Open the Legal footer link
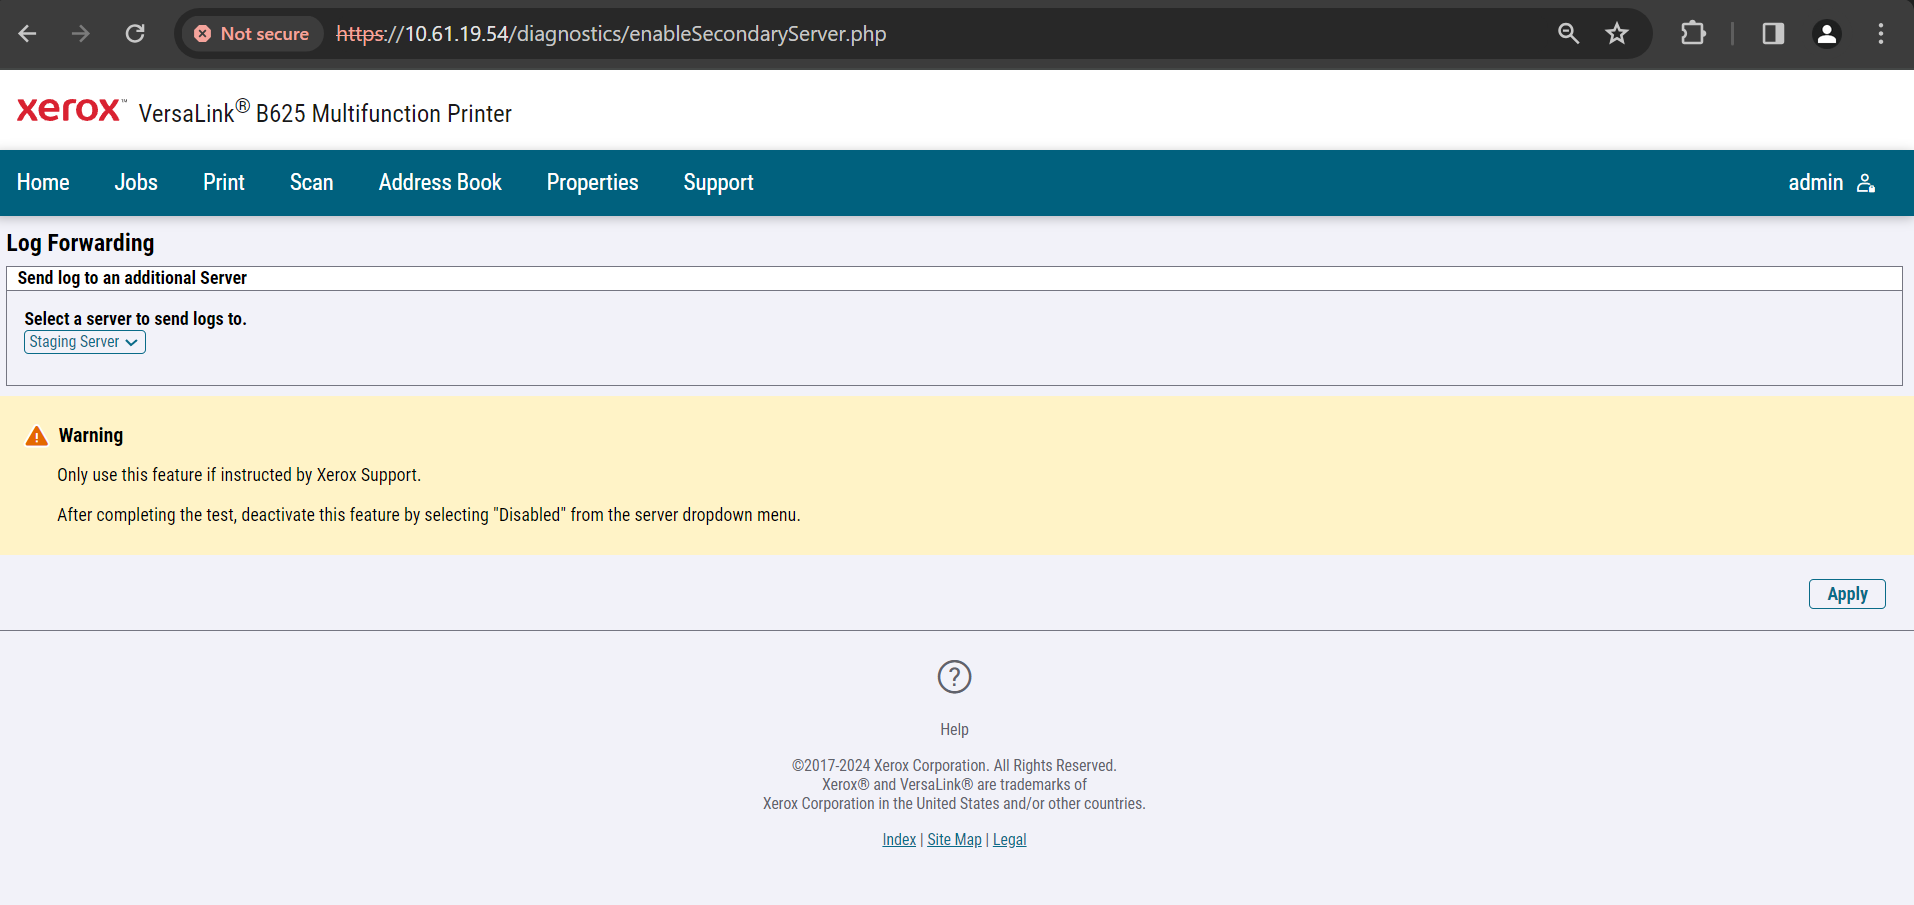The image size is (1914, 905). click(1009, 840)
